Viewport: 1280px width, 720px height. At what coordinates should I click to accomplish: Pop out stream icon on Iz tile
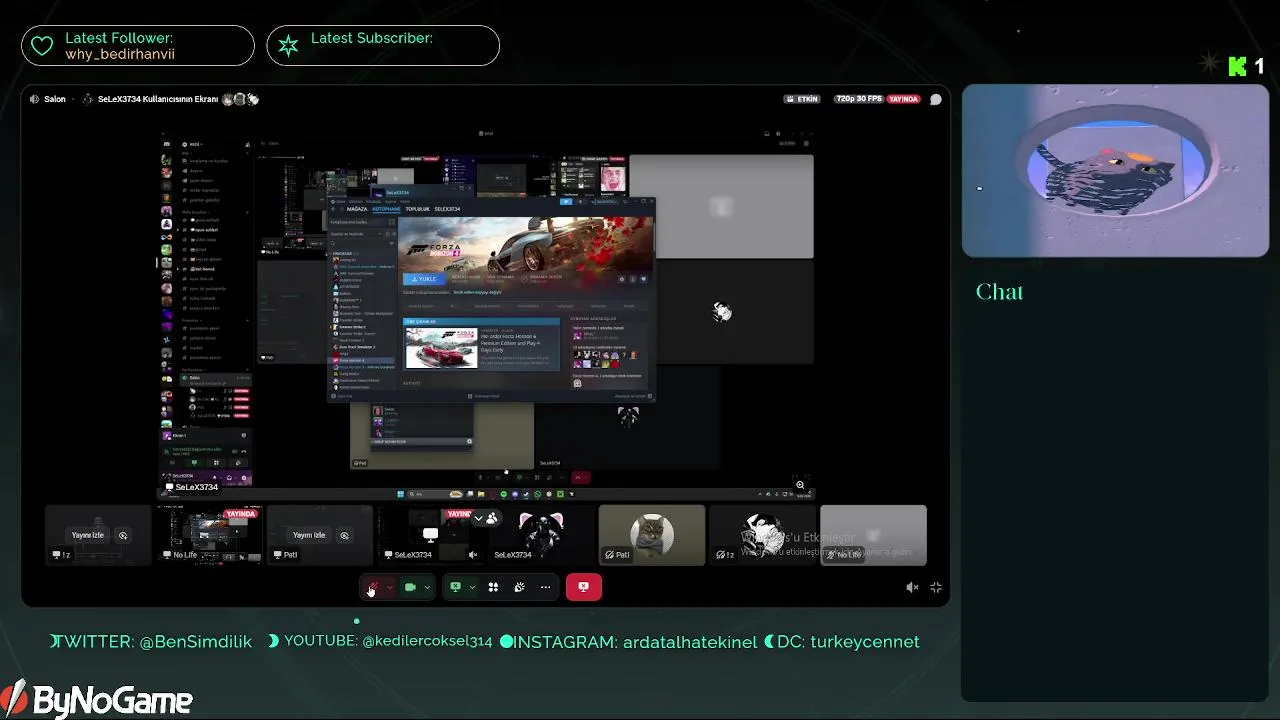[123, 535]
